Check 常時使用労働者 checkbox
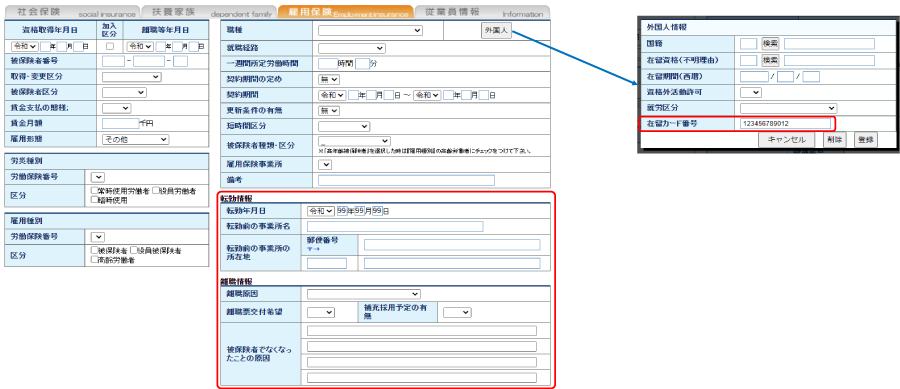 pos(94,190)
